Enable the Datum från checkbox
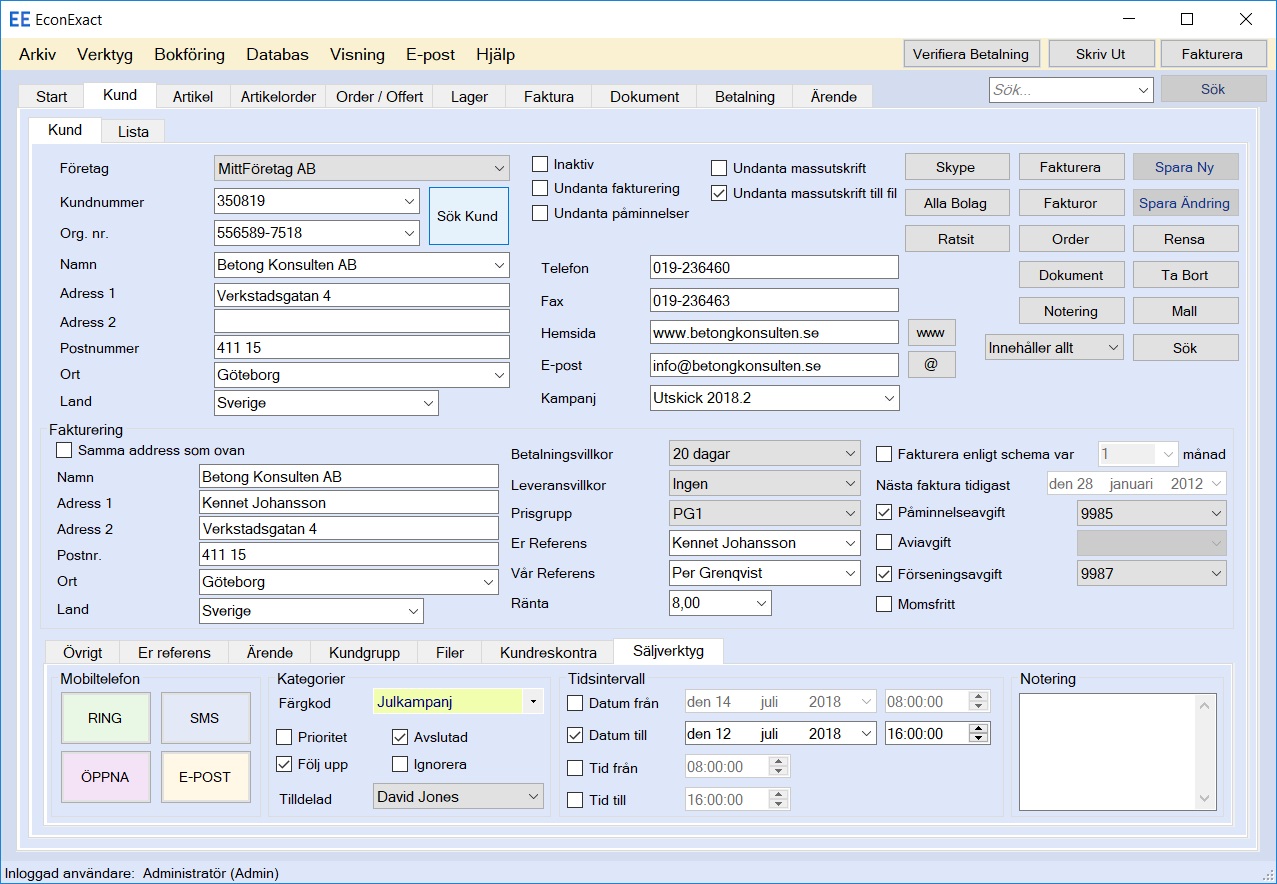Image resolution: width=1277 pixels, height=884 pixels. 575,703
